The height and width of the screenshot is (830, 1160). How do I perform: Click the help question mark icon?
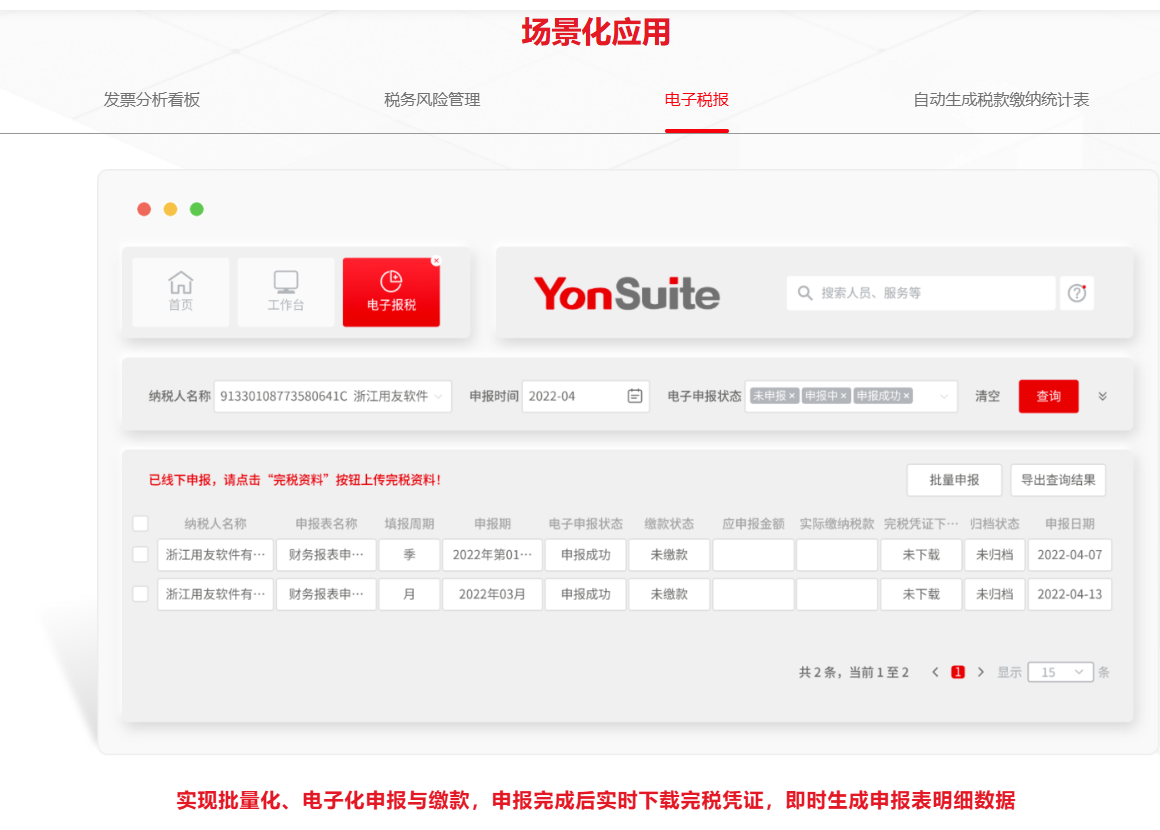pyautogui.click(x=1076, y=293)
